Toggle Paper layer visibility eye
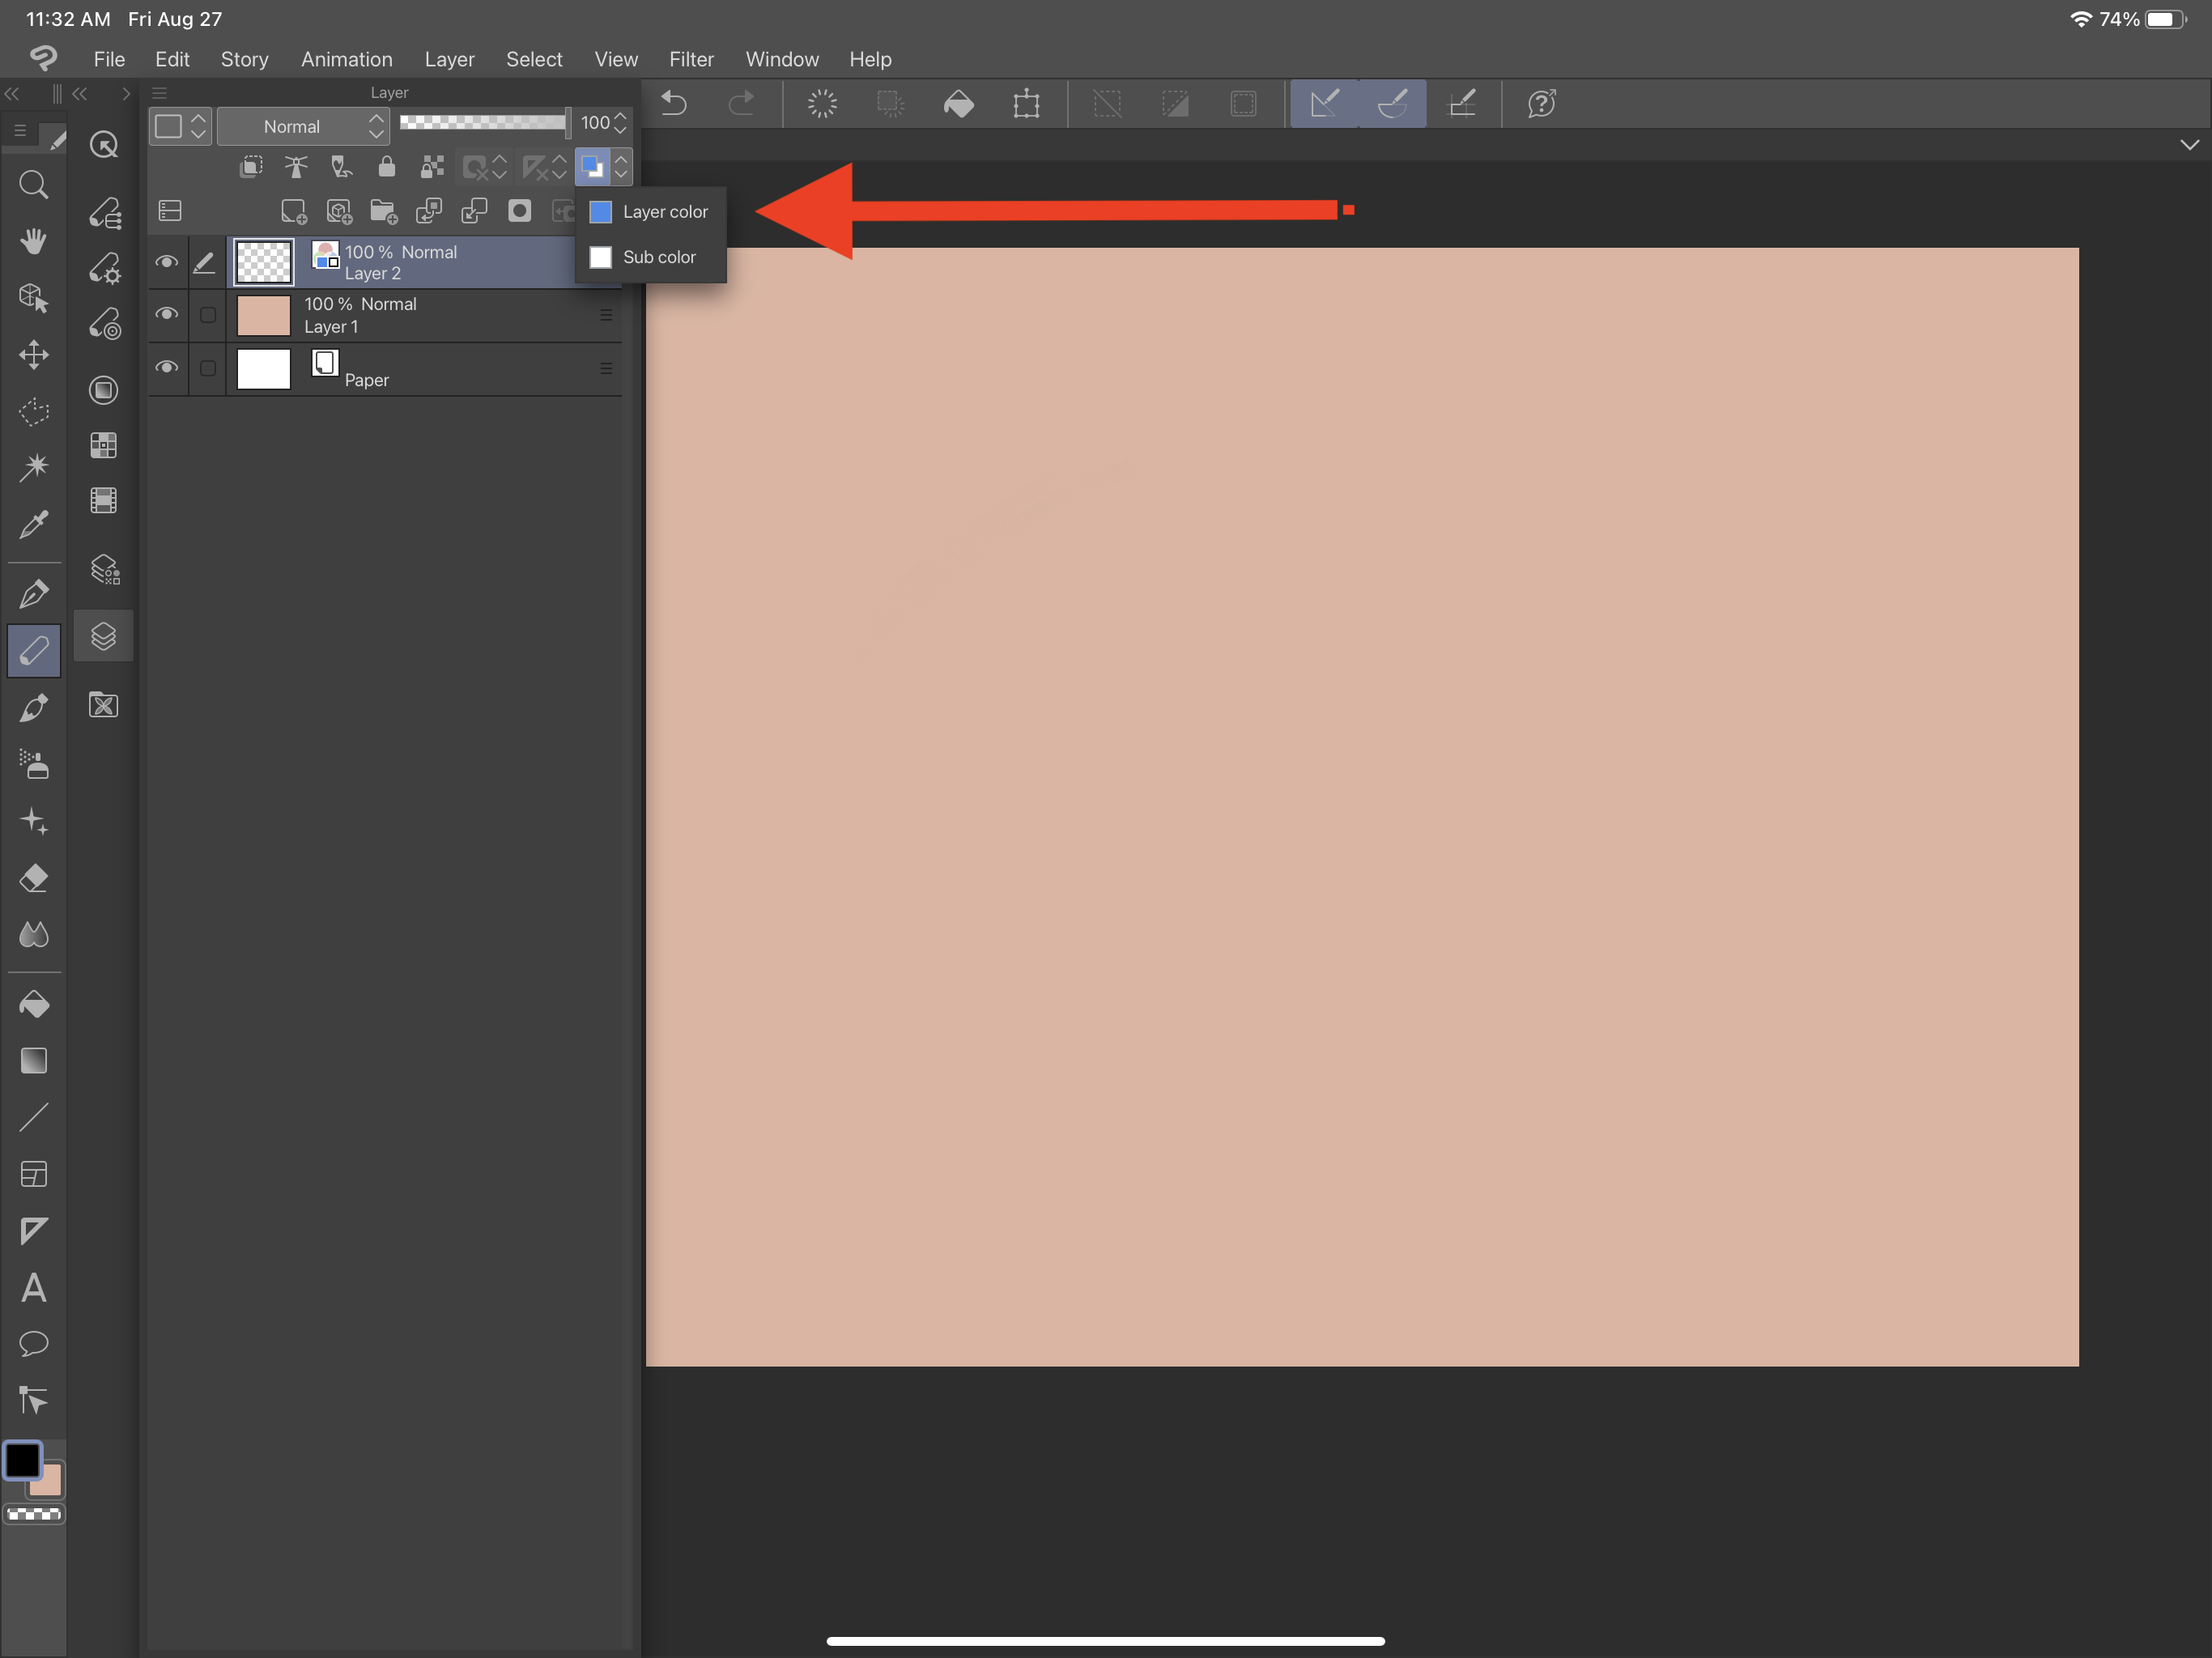The height and width of the screenshot is (1658, 2212). point(167,368)
